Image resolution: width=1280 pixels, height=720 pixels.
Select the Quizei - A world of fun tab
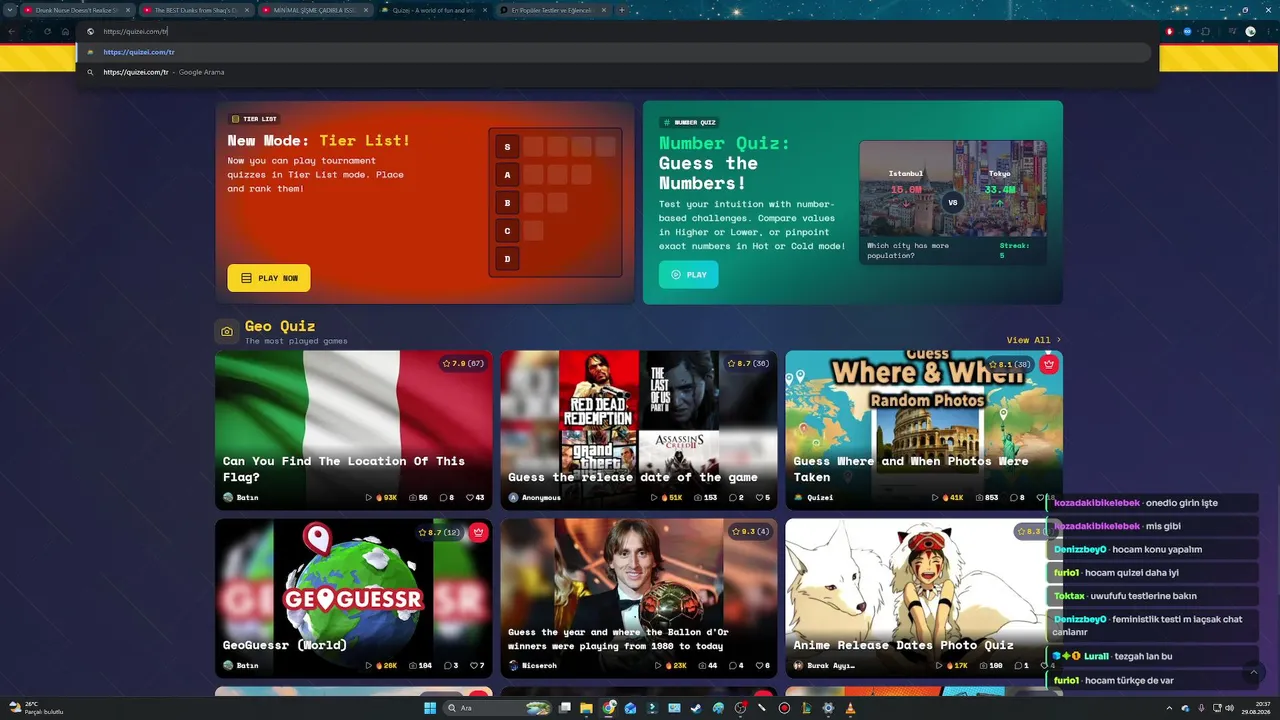click(434, 10)
